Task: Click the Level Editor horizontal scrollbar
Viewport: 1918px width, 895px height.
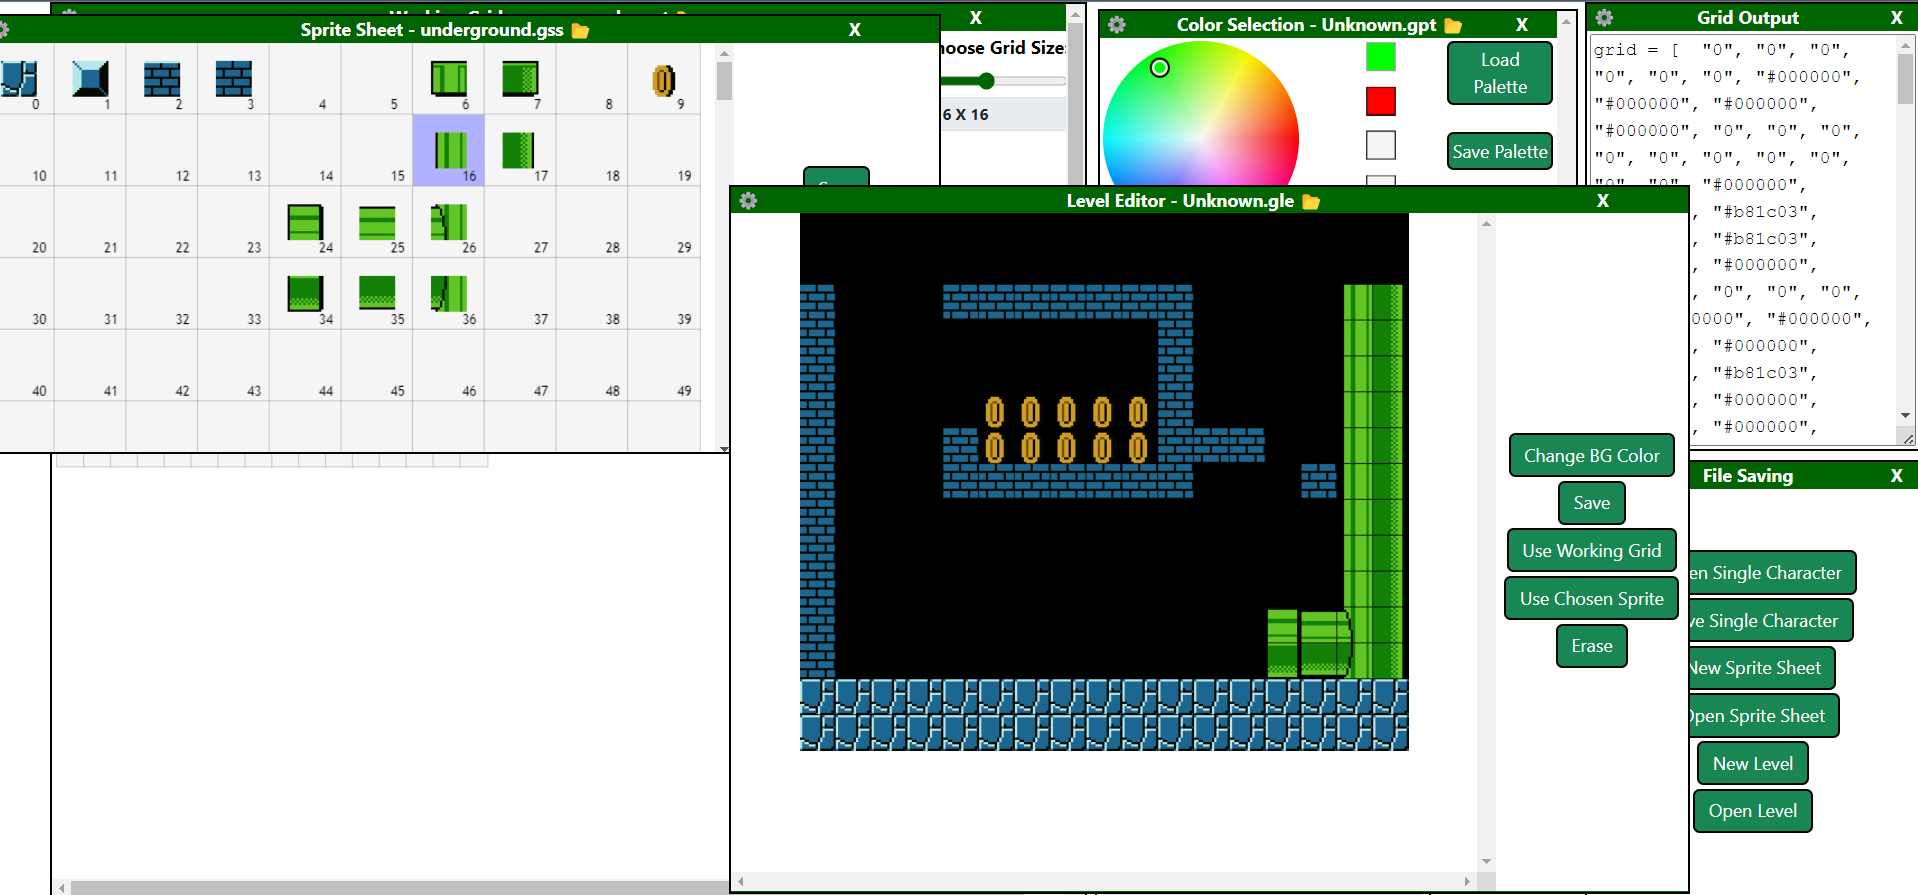Action: (1104, 881)
